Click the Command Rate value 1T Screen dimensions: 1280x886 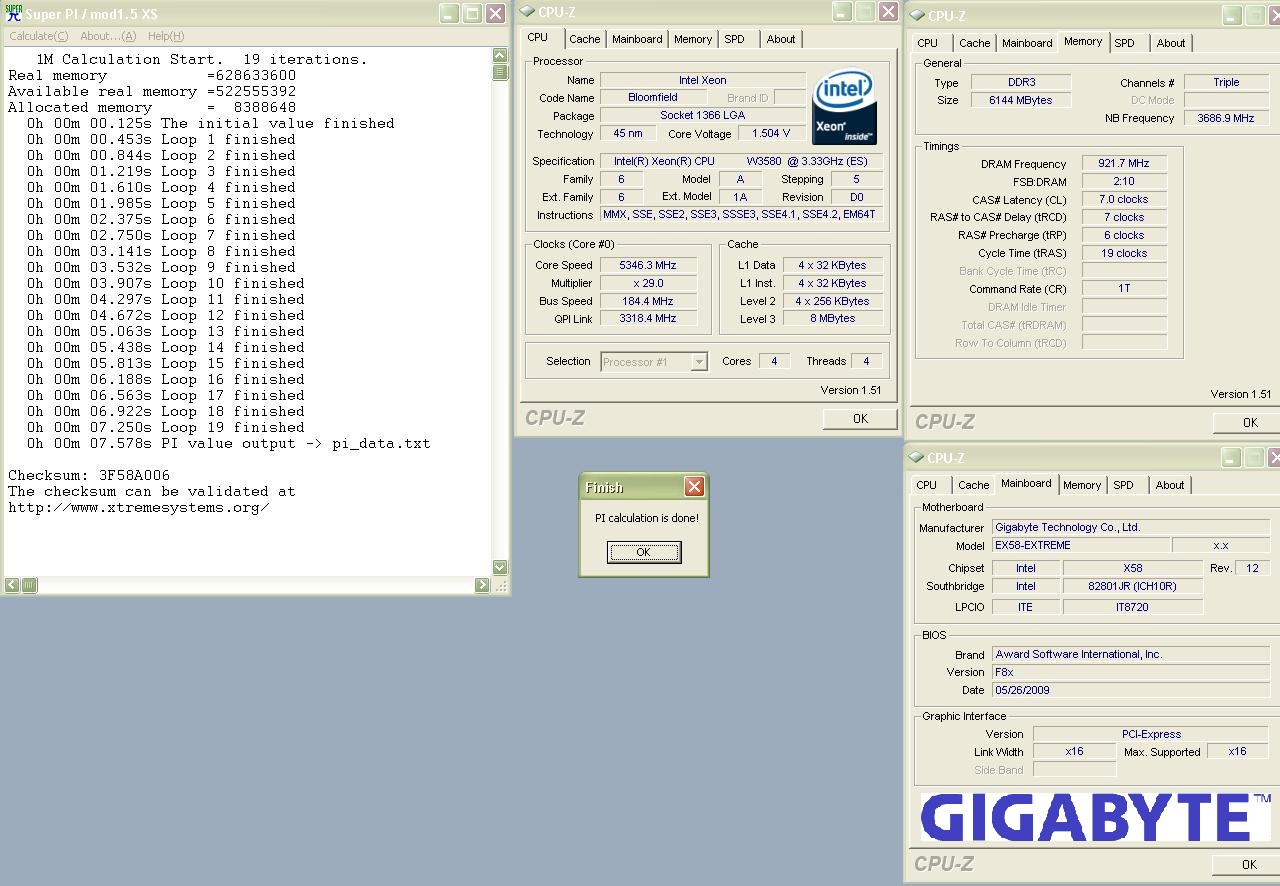point(1124,288)
